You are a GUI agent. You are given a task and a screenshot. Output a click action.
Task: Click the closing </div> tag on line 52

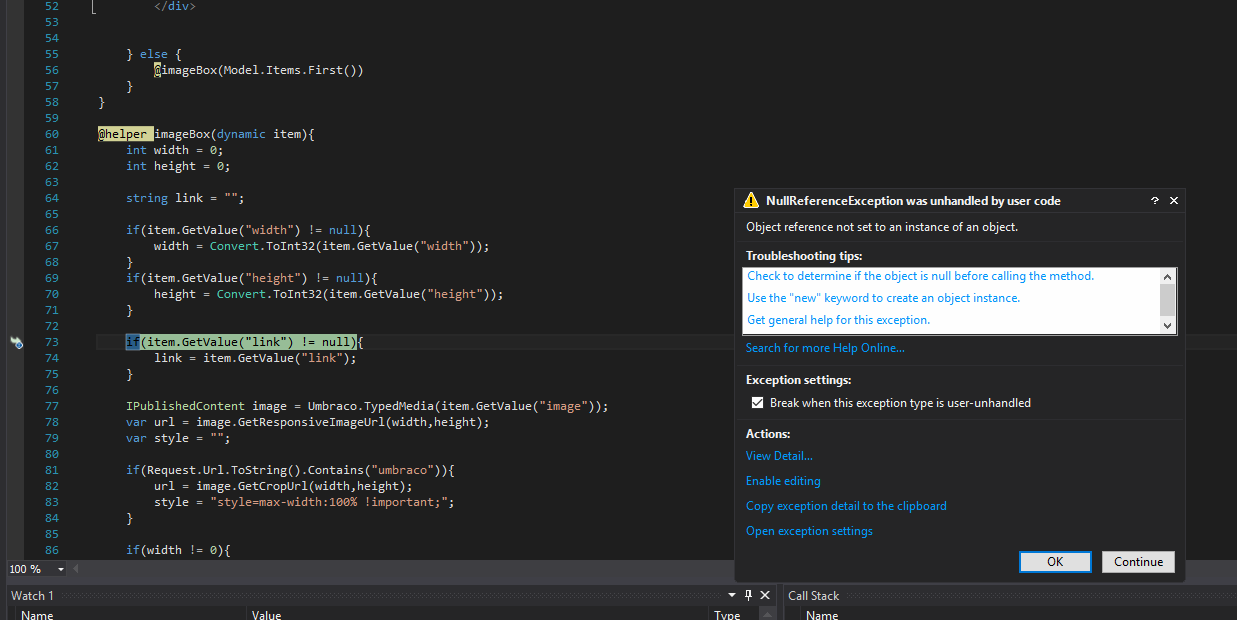tap(175, 6)
